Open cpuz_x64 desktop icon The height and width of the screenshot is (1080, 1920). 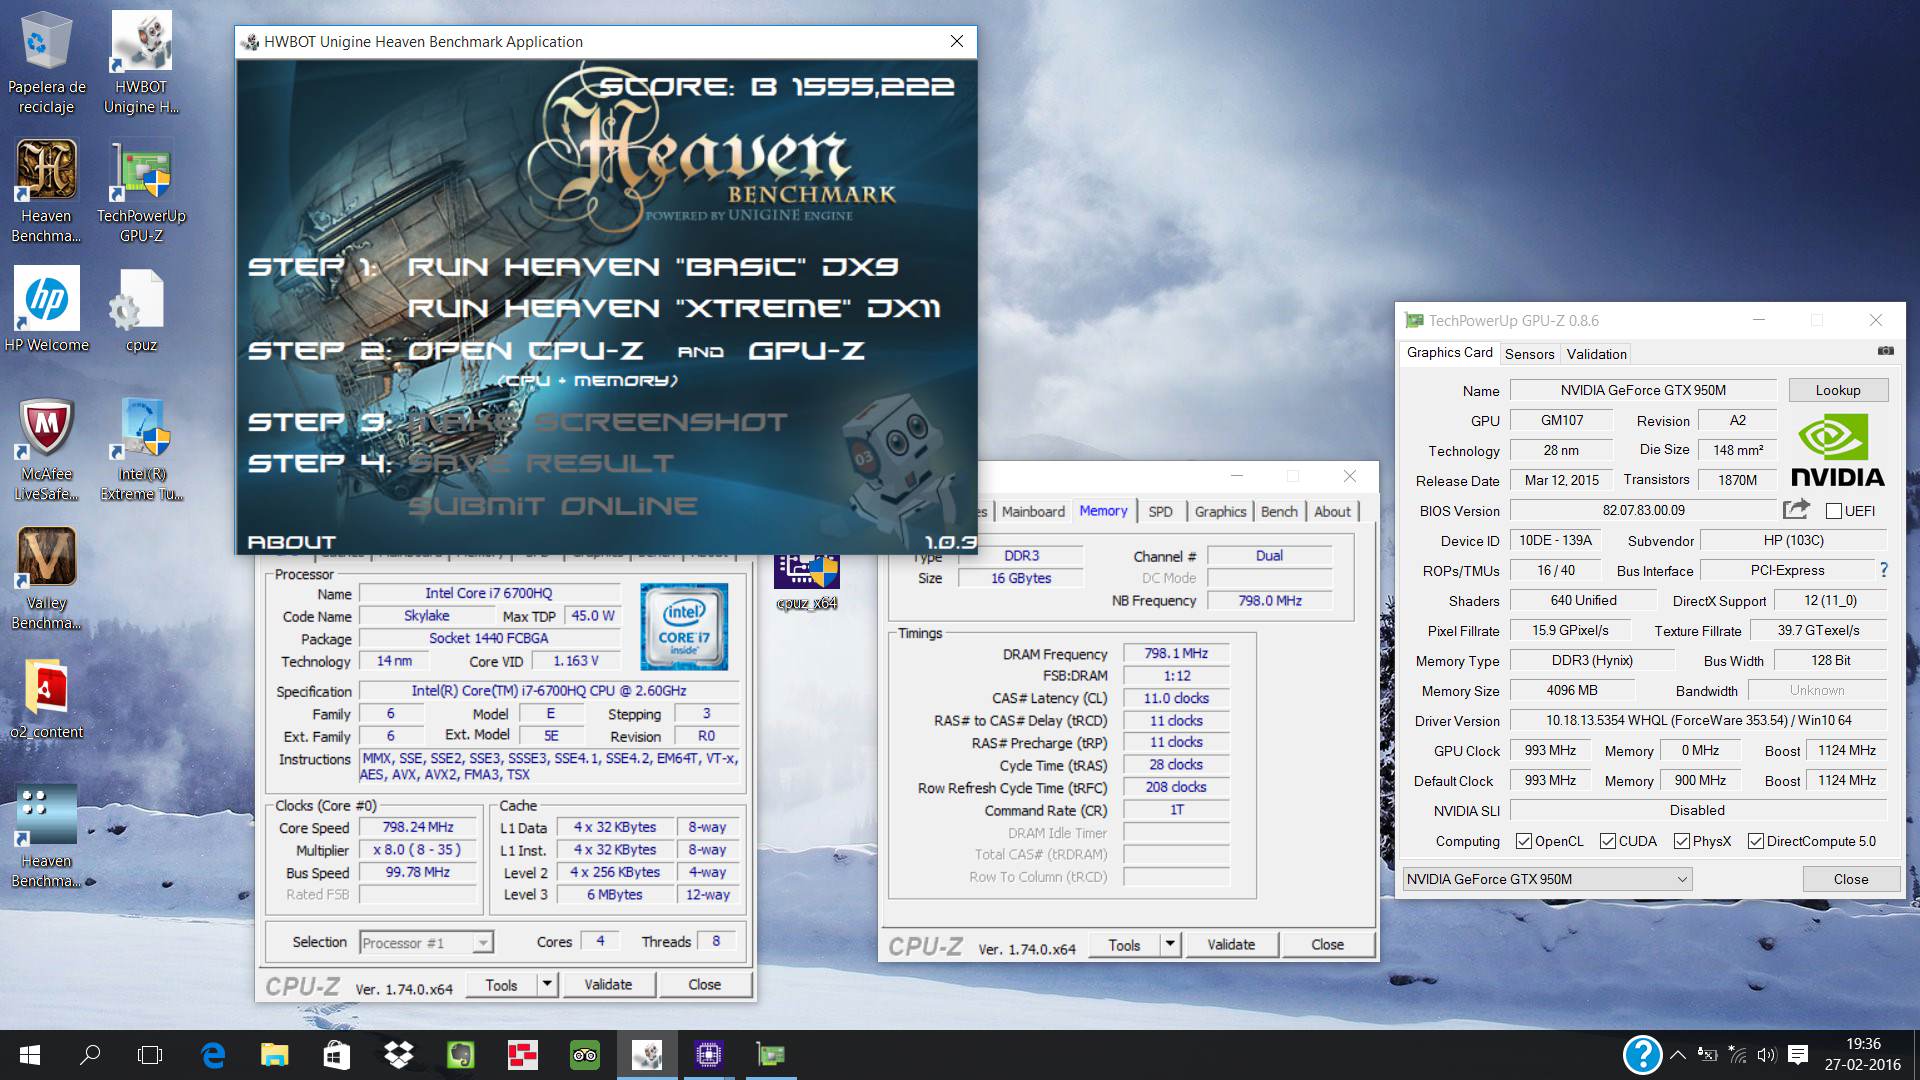[806, 582]
